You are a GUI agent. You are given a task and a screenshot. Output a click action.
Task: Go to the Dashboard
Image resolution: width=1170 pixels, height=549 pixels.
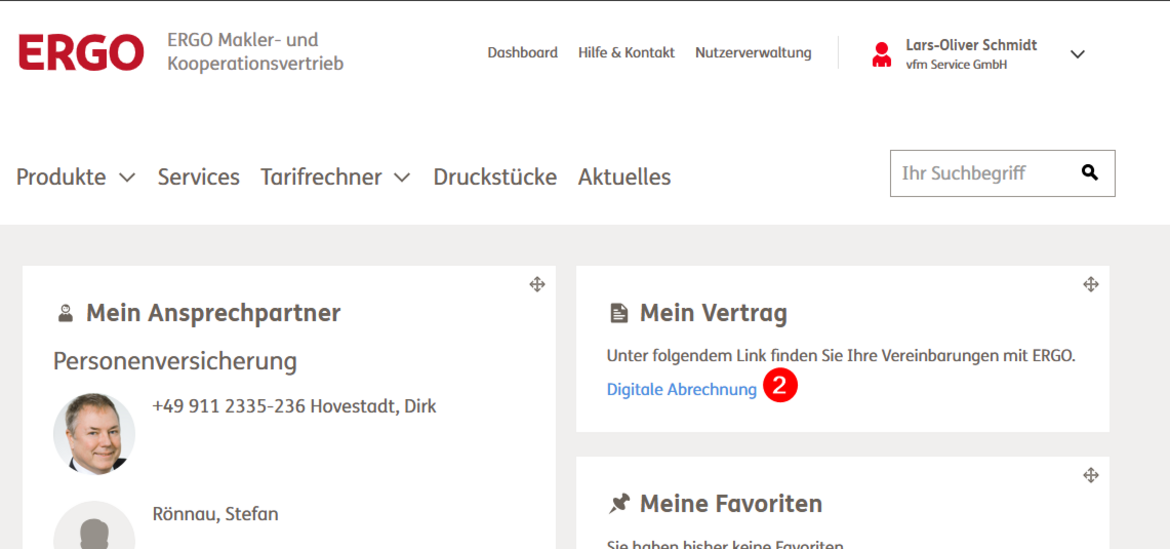522,53
